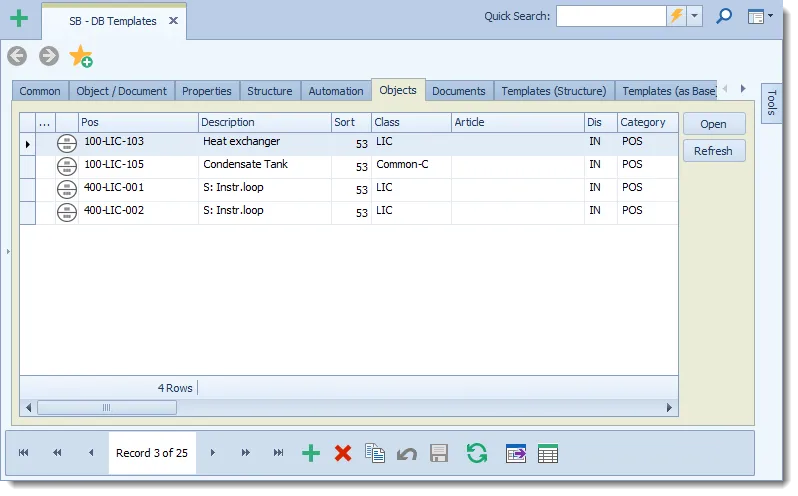Click the green plus new tab icon
Viewport: 798px width, 496px height.
[19, 18]
